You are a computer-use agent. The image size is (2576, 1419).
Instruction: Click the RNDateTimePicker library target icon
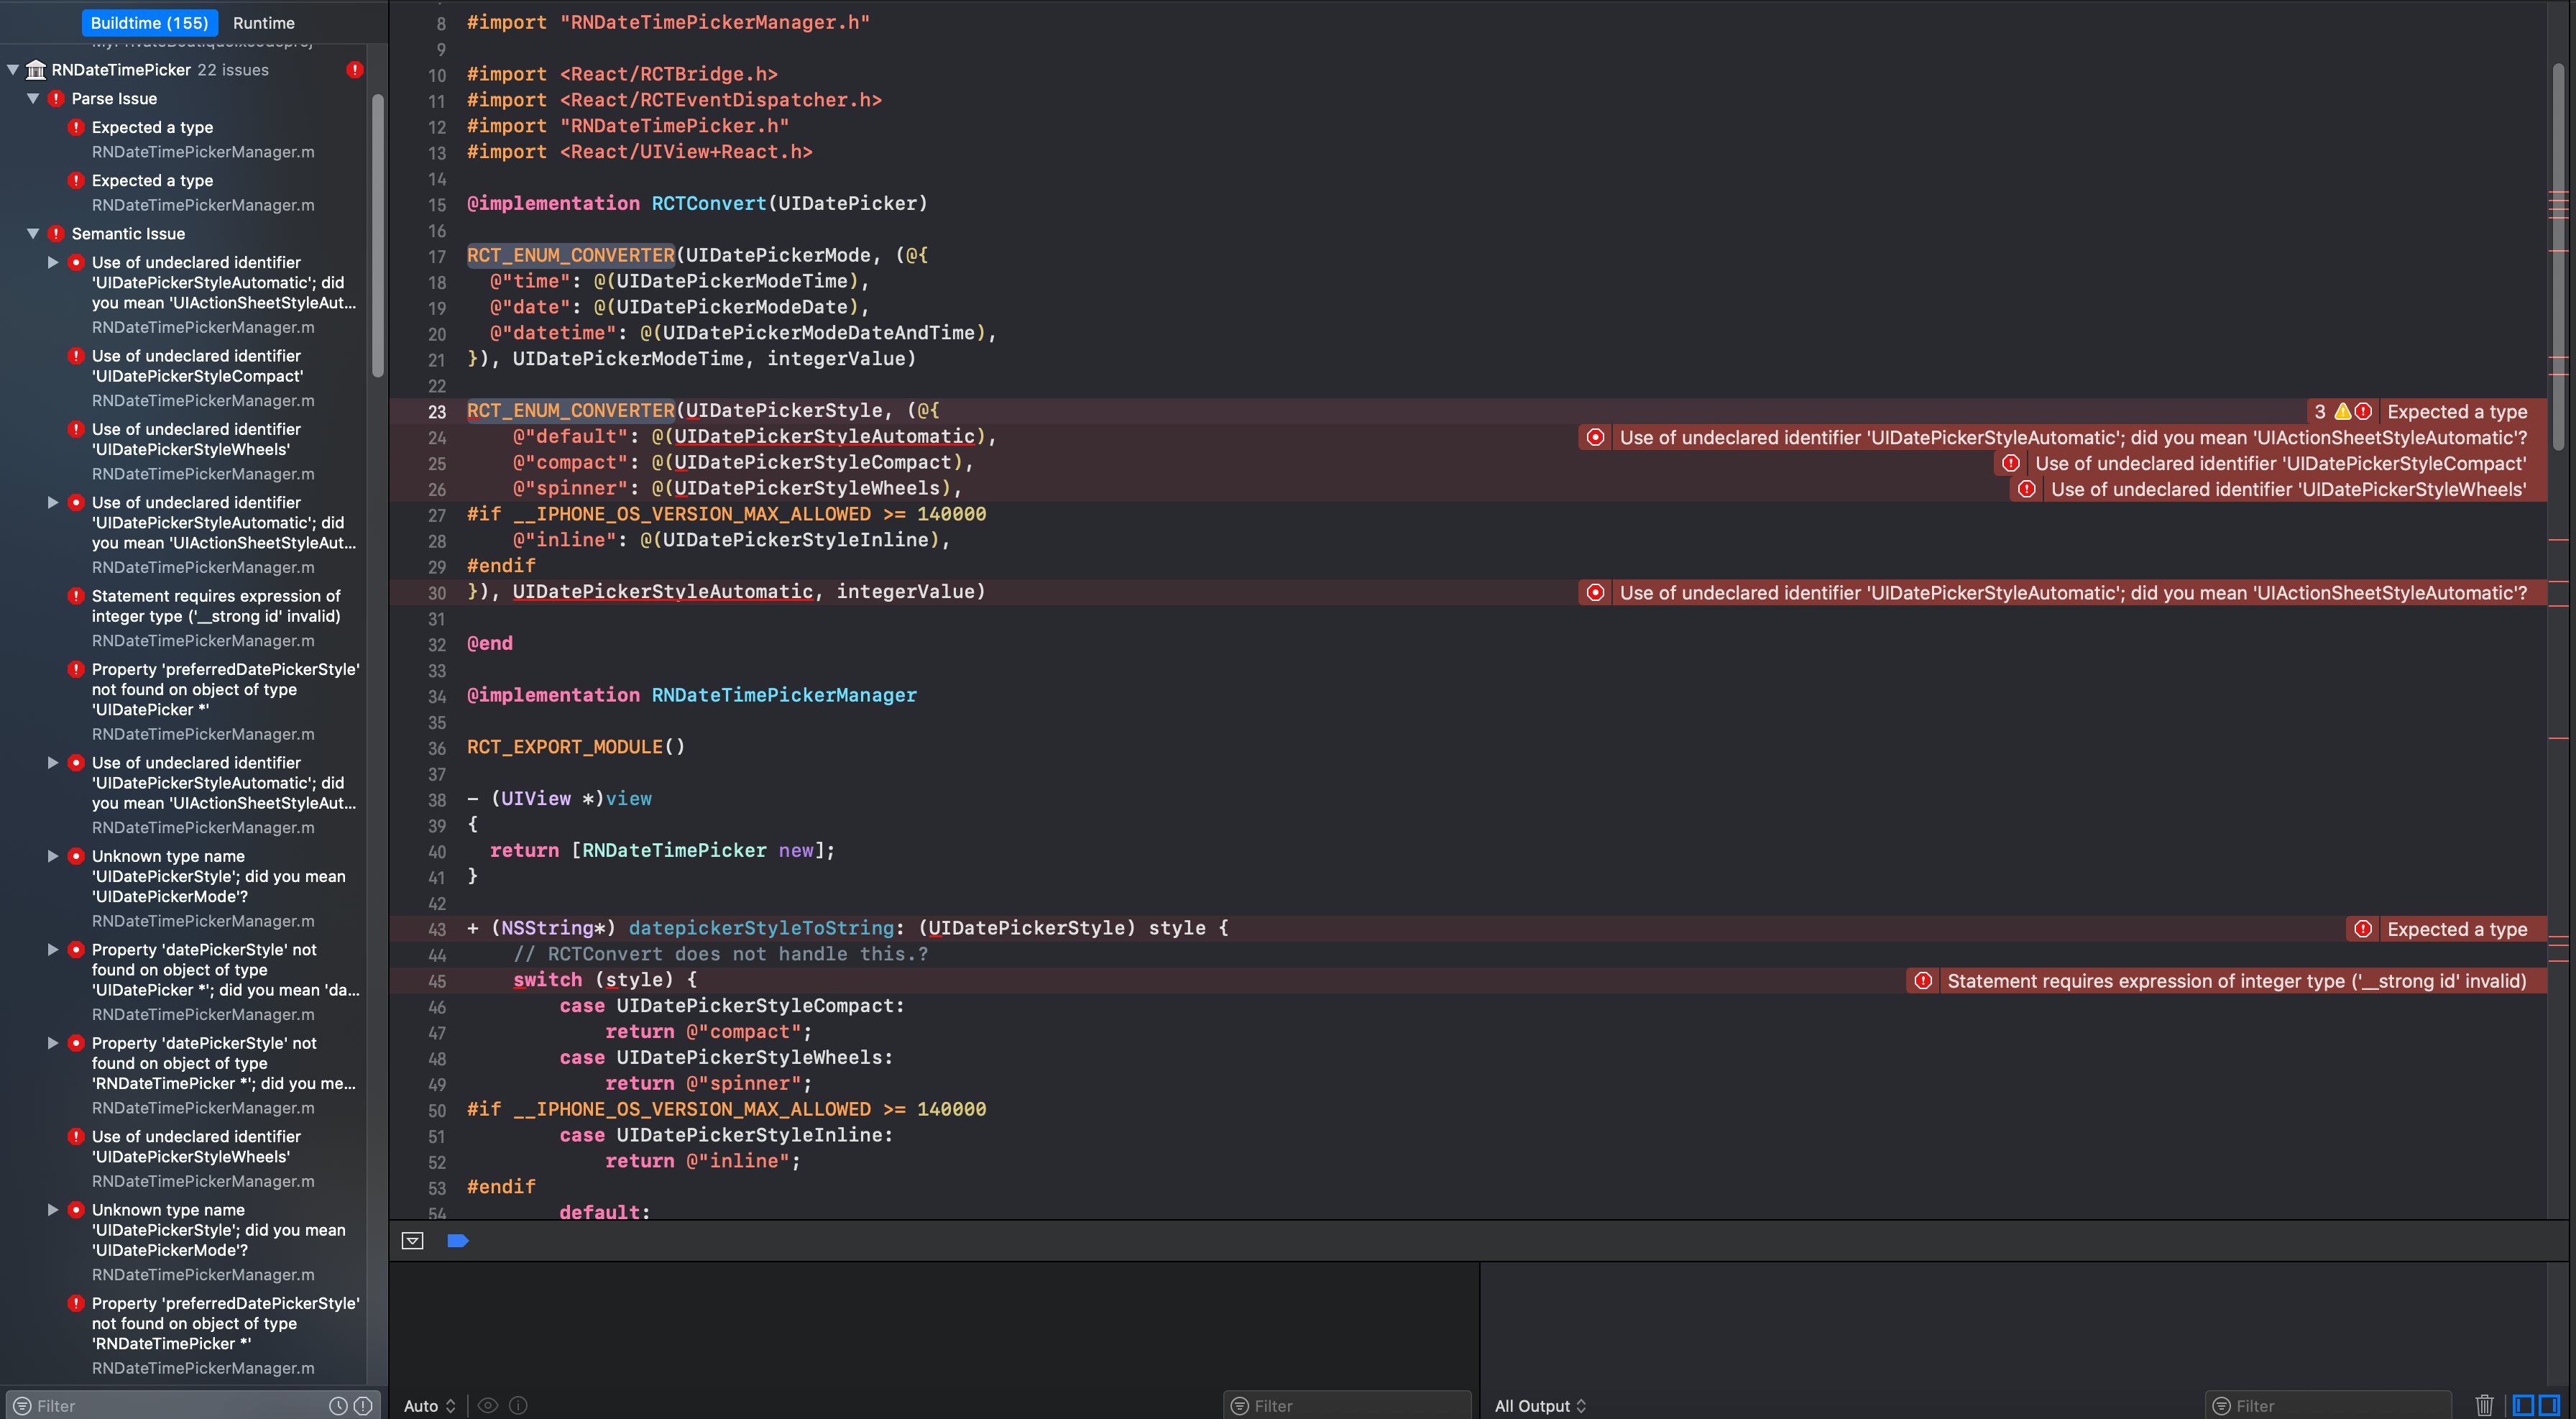pos(36,70)
